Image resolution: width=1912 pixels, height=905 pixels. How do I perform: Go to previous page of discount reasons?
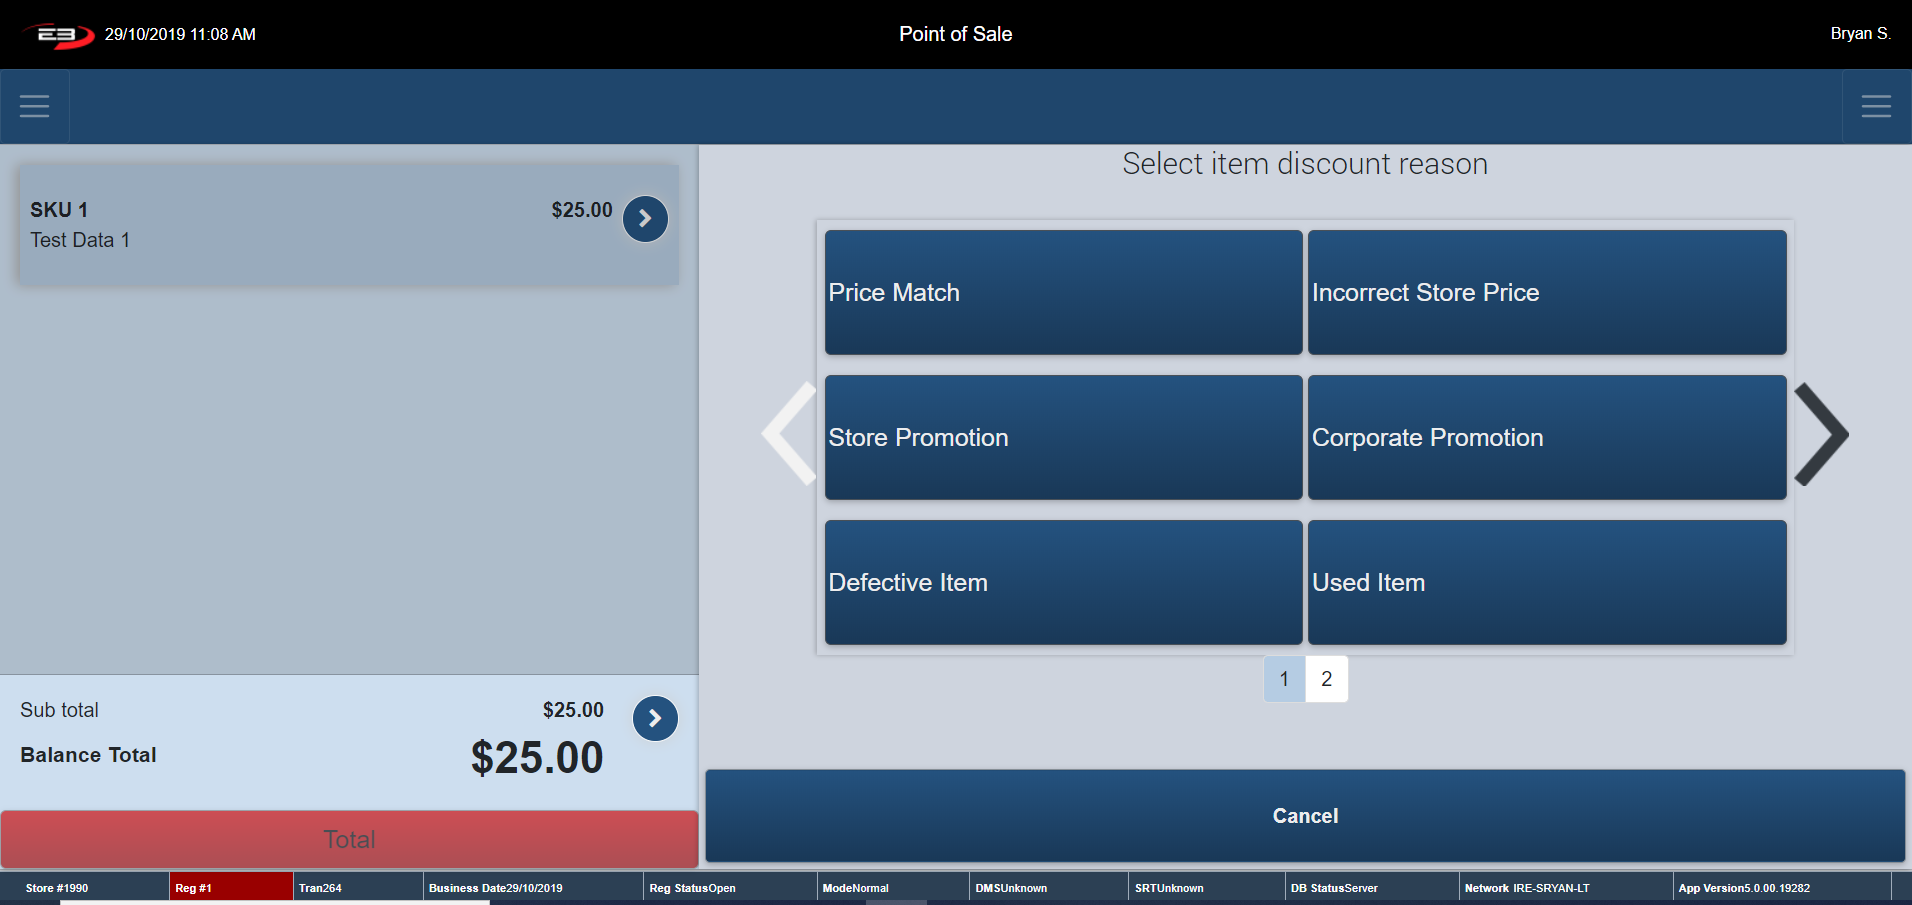click(789, 435)
